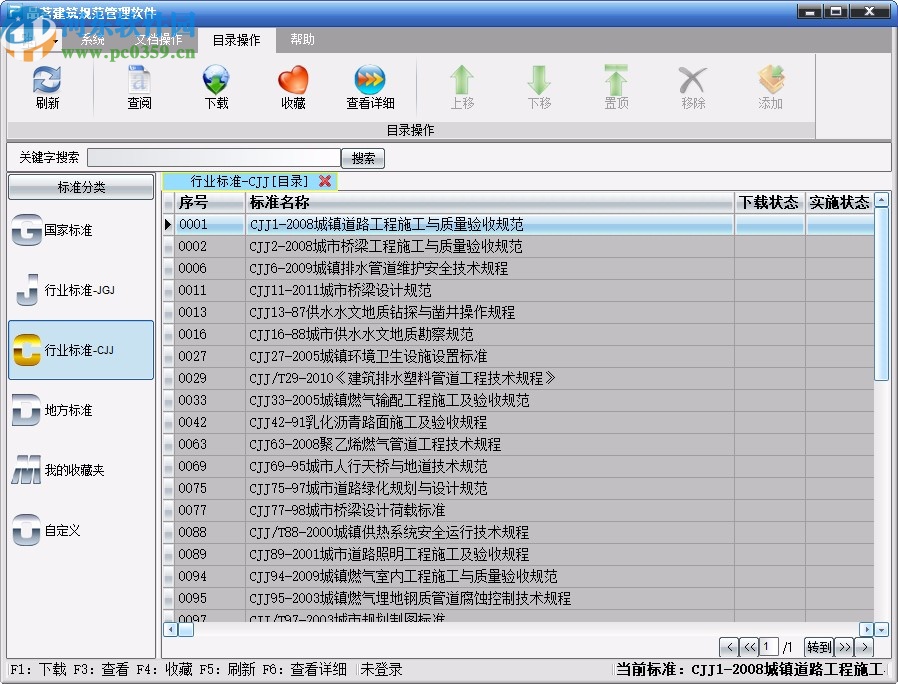
Task: Close the 行业标准-CJJ[目录] tab
Action: click(325, 182)
